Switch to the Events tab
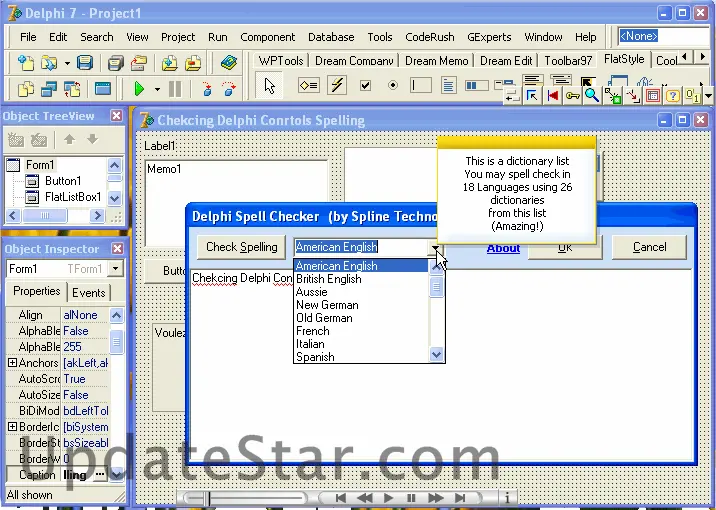The width and height of the screenshot is (716, 510). point(89,293)
